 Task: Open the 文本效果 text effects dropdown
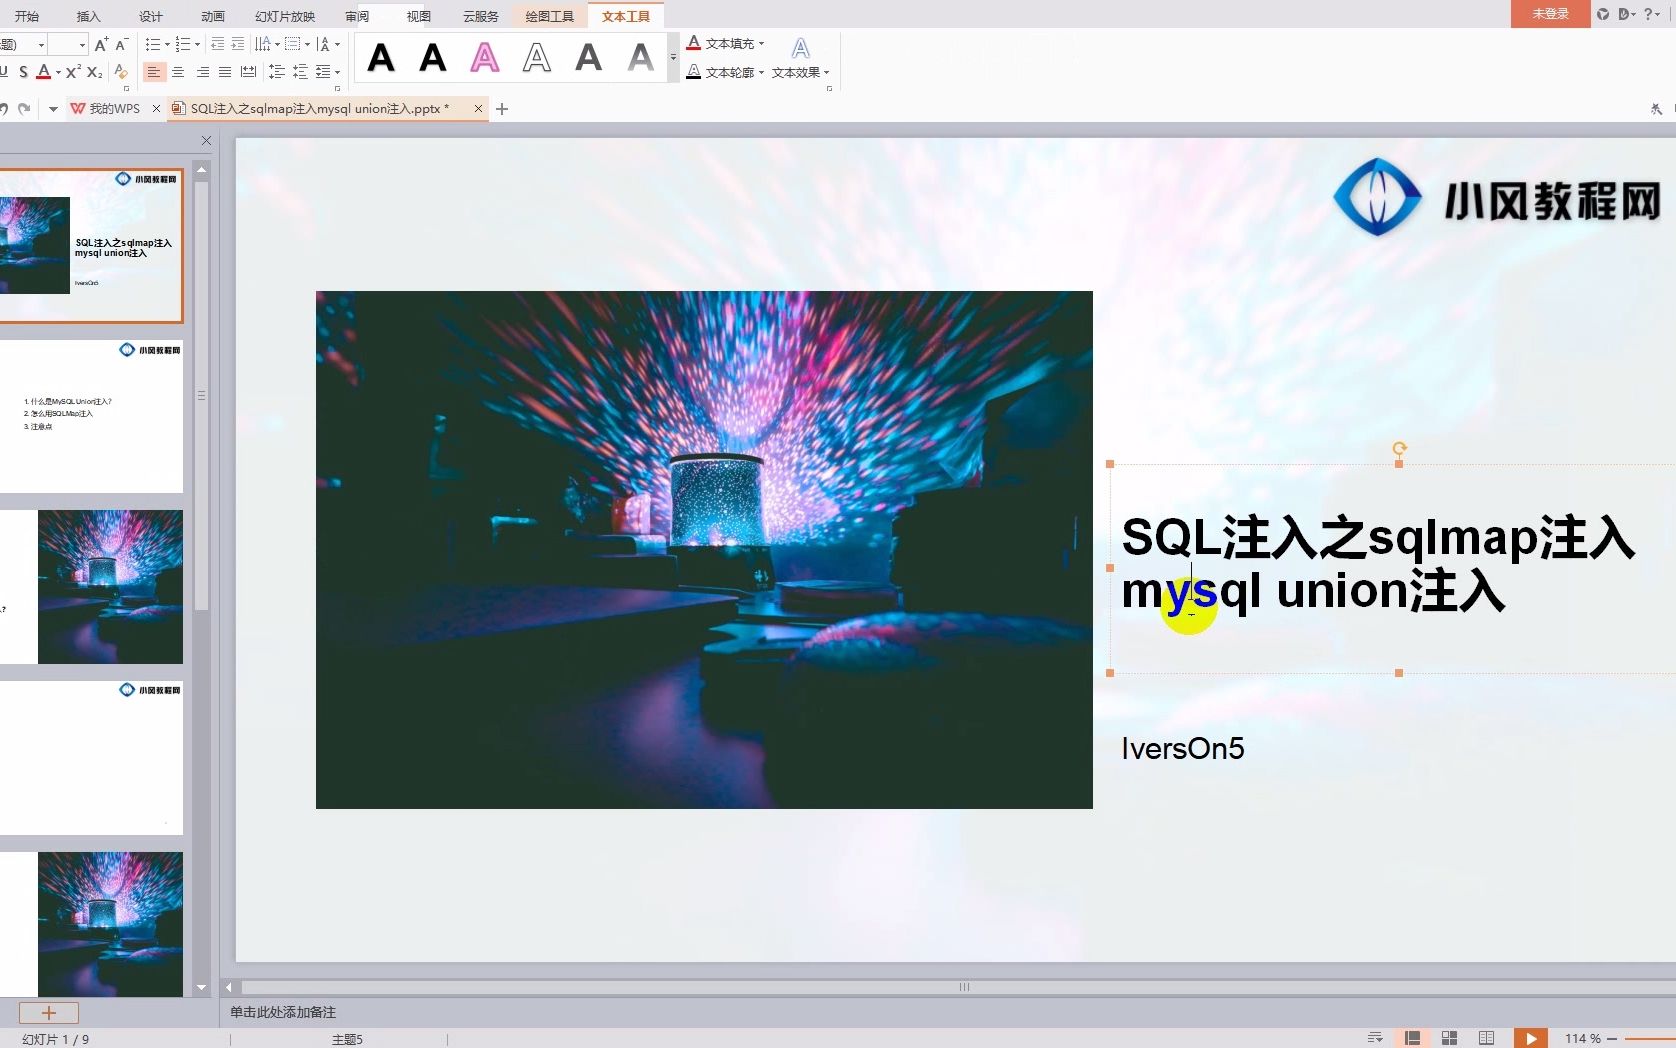[801, 72]
